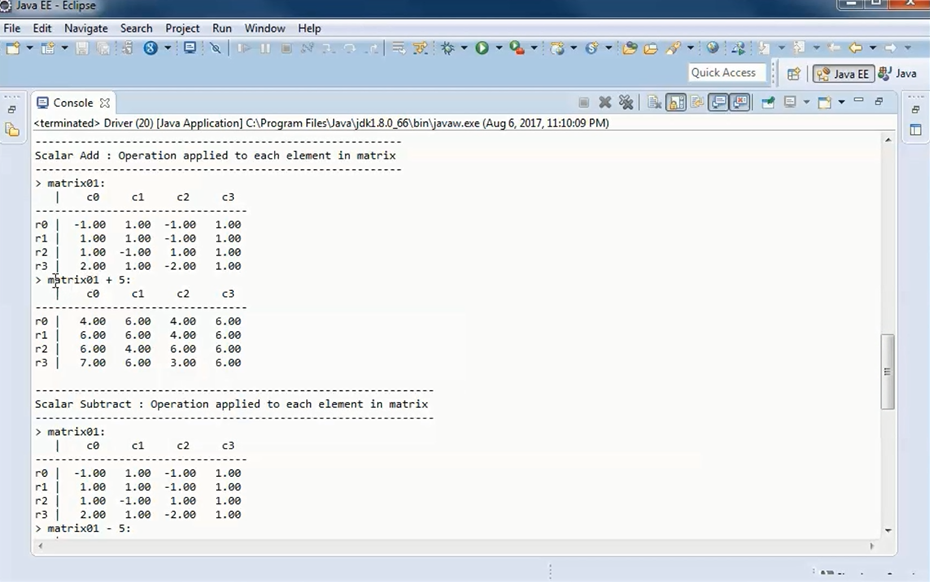The width and height of the screenshot is (930, 582).
Task: Clear the Console output
Action: (654, 102)
